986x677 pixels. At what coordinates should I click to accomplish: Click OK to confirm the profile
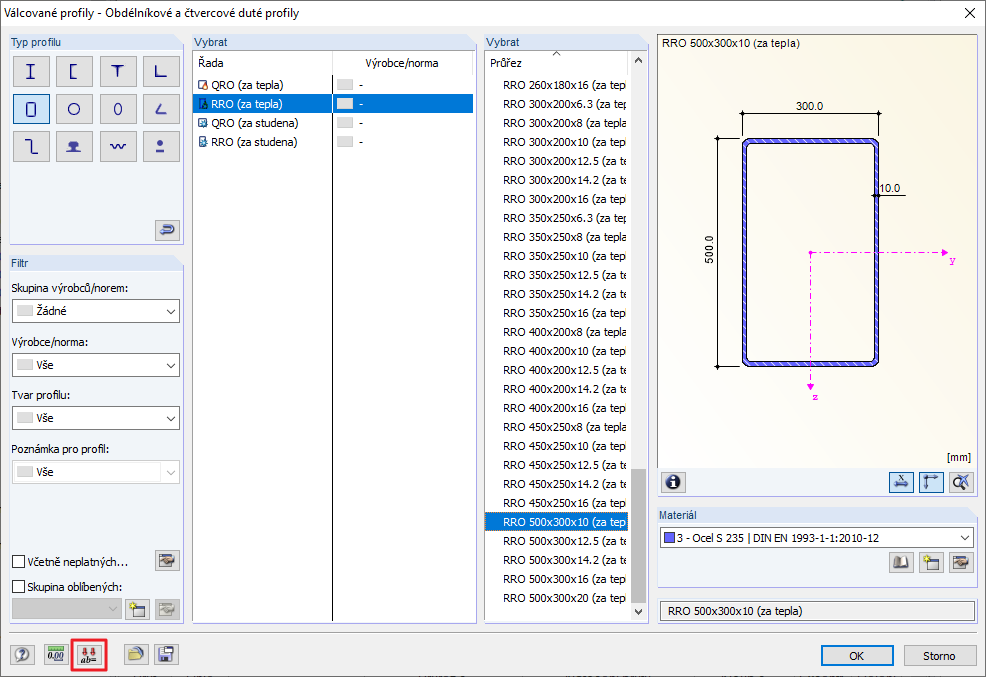(x=857, y=656)
